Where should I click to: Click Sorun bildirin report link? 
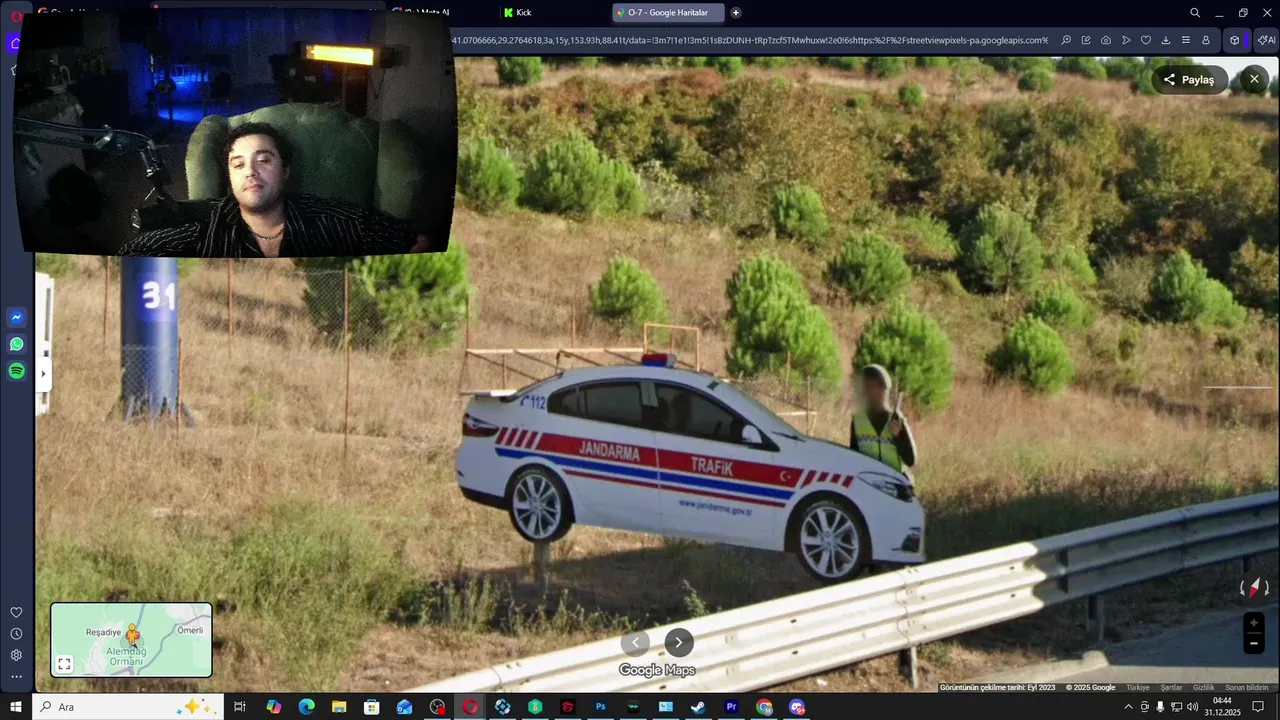click(x=1247, y=688)
